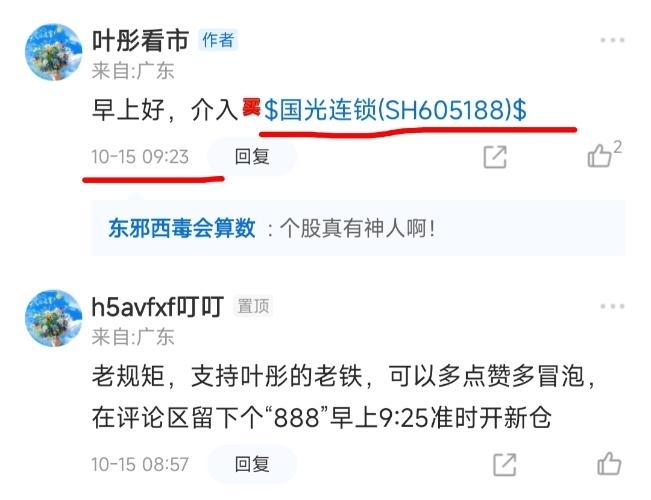This screenshot has width=651, height=500.
Task: Open username 叶彤看市 profile
Action: tap(140, 41)
